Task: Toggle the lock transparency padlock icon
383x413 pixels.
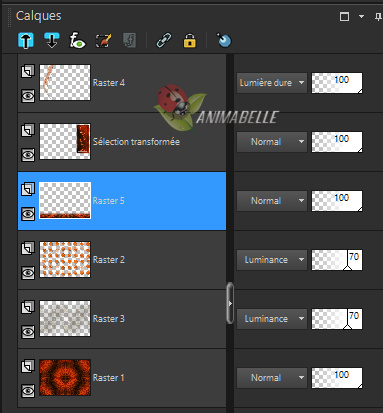Action: pos(190,41)
